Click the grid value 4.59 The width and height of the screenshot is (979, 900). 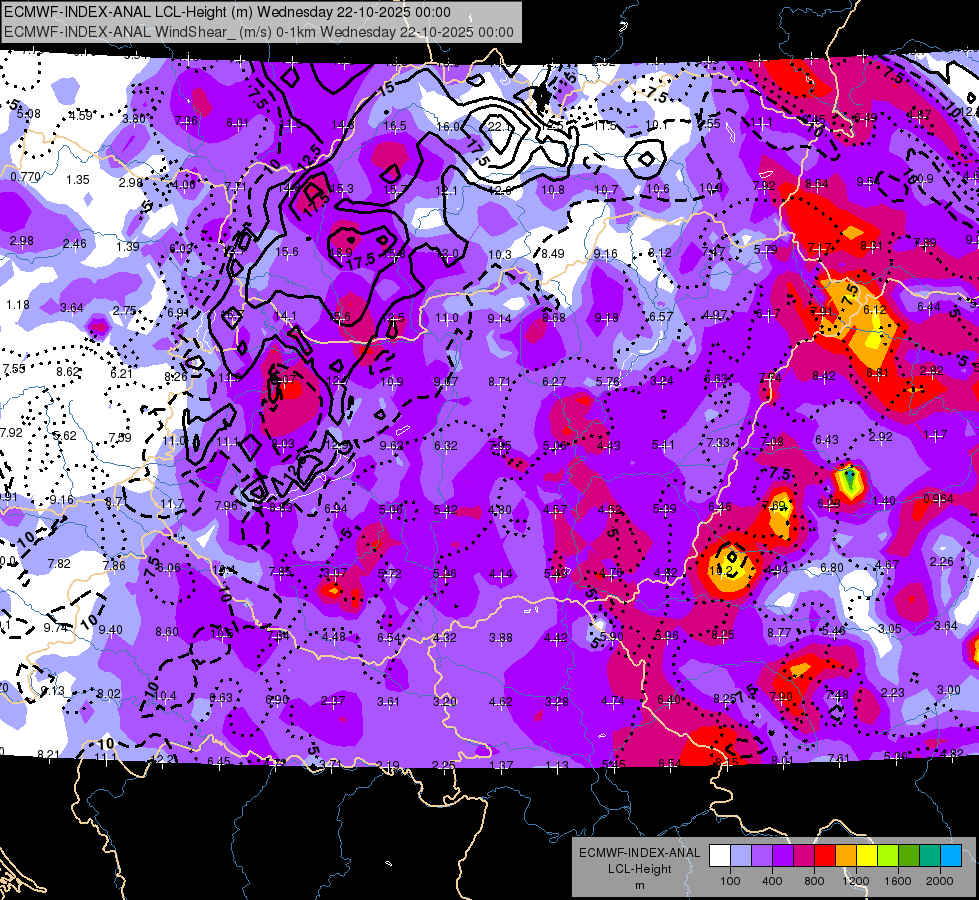(81, 116)
